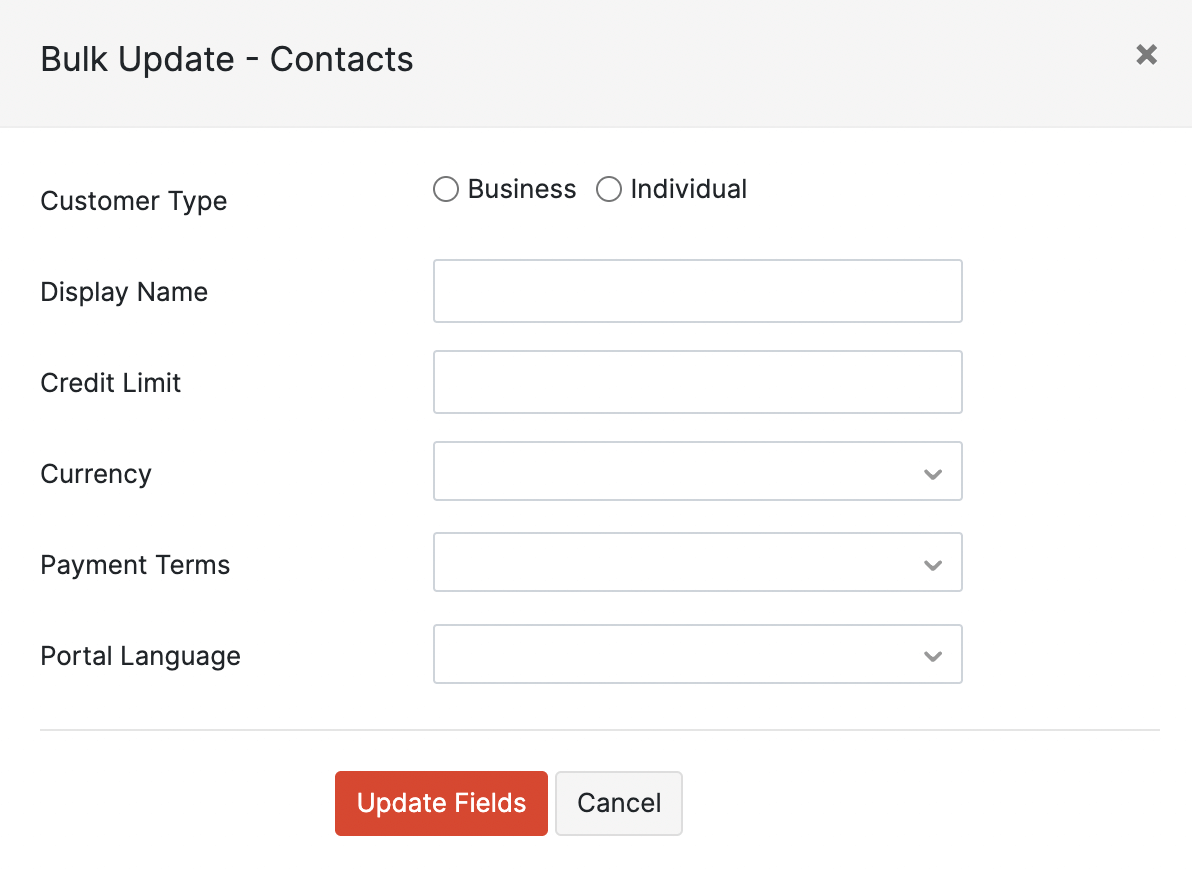Click the Bulk Update - Contacts title
The image size is (1192, 870).
pos(227,59)
